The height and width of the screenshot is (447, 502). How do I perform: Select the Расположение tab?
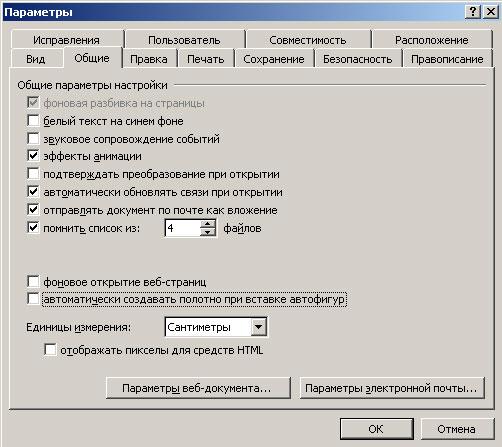(432, 40)
